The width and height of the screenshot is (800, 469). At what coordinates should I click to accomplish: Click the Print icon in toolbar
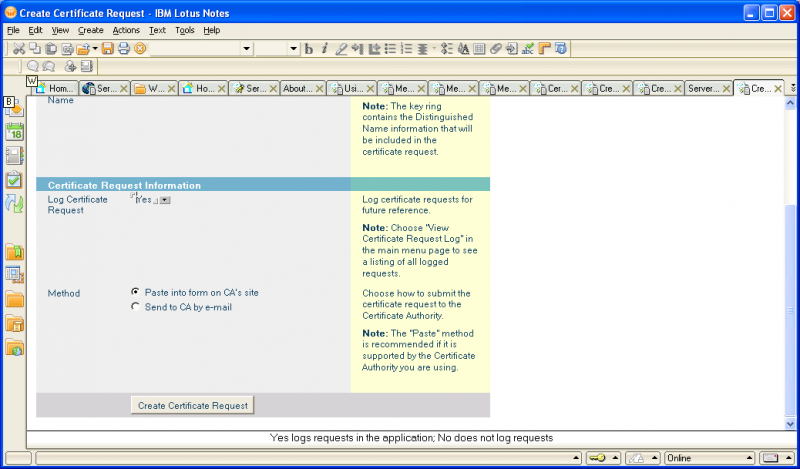(124, 48)
